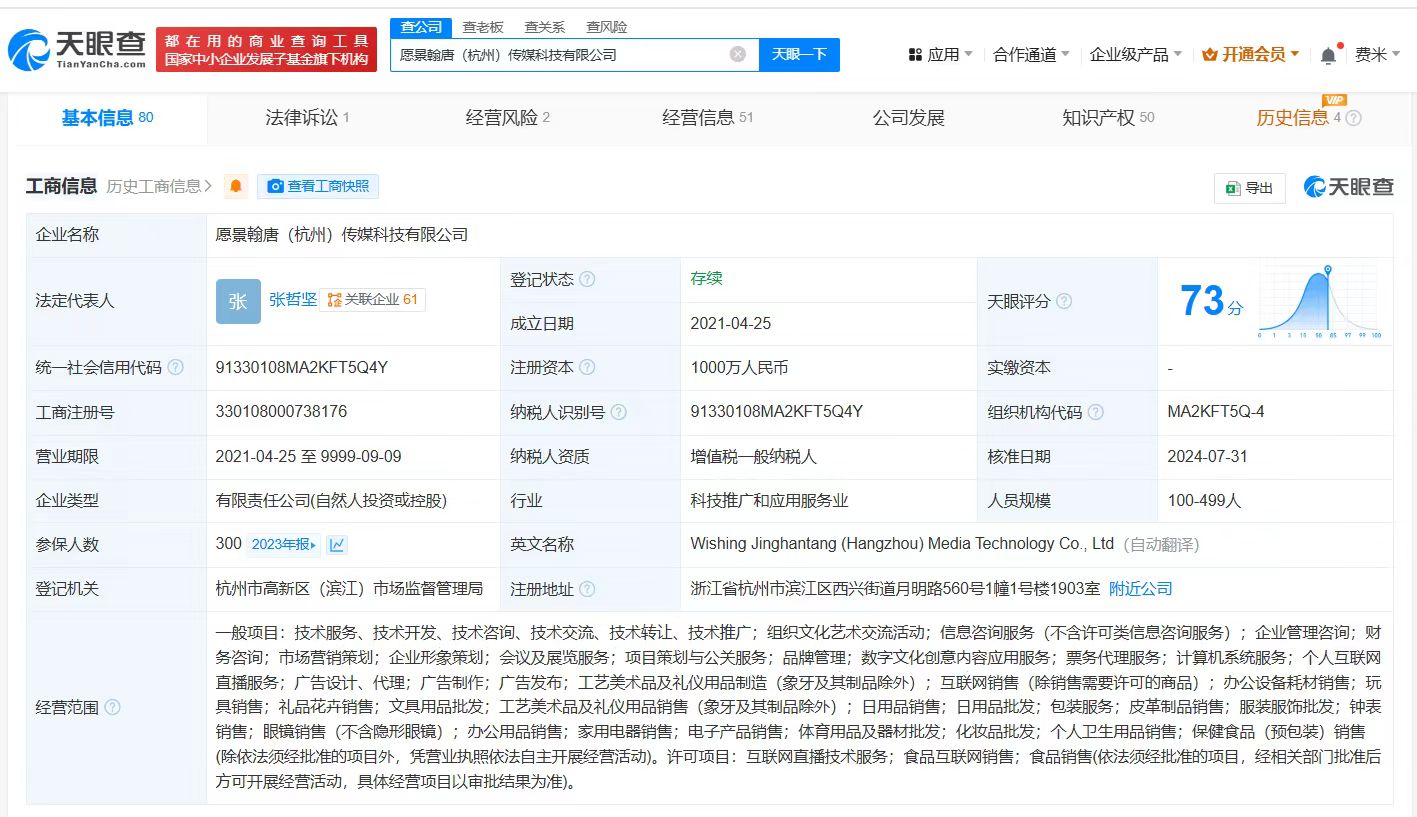Click organization code MA2KFT5Q-4

pos(1216,412)
